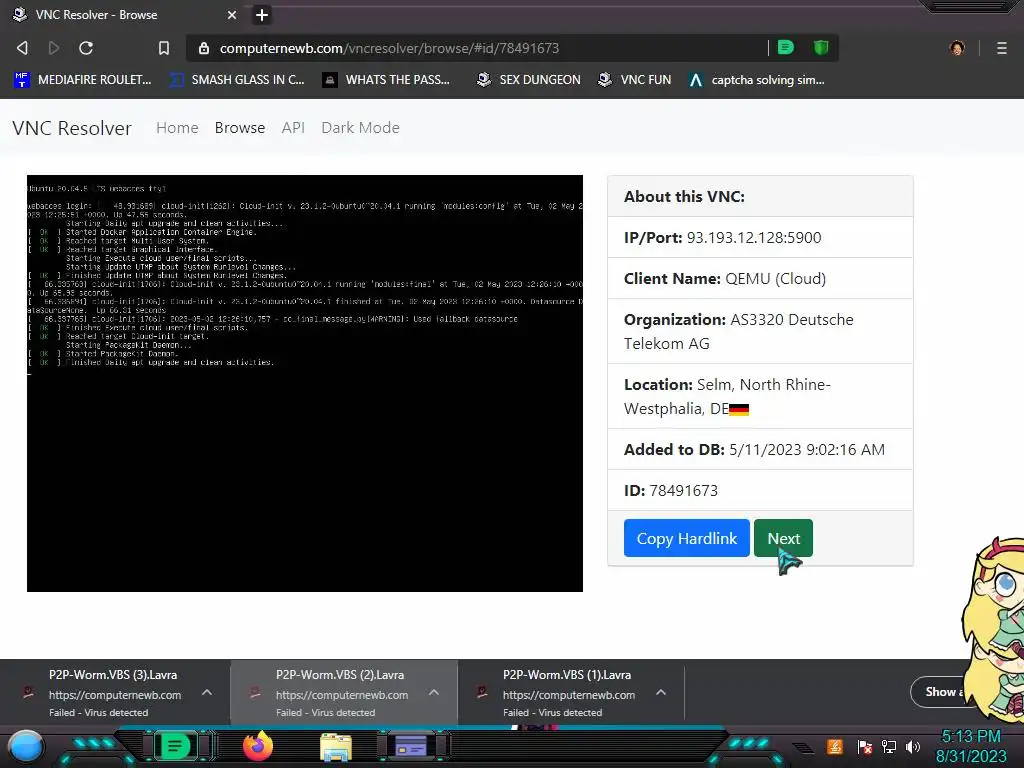Go to the Home nav item

coord(177,128)
